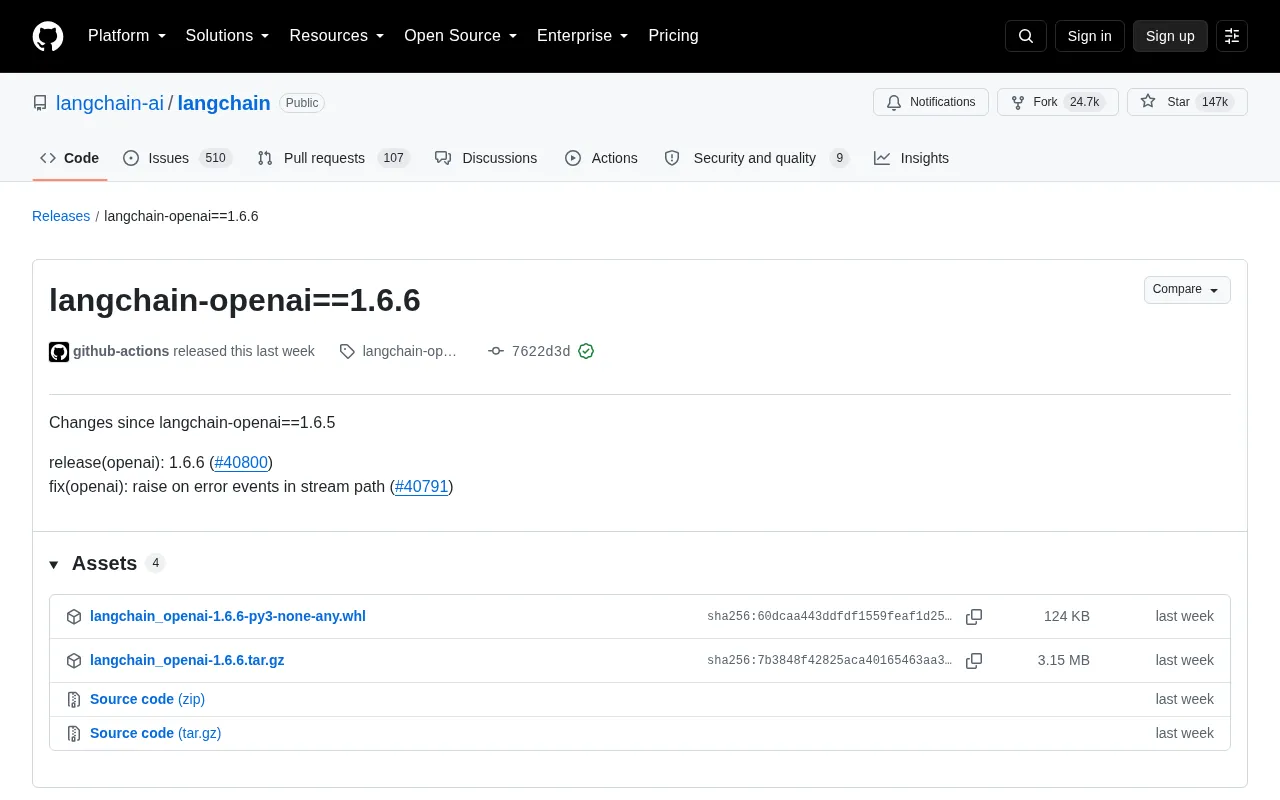Click the tag icon next to langchain-op…

tap(347, 351)
